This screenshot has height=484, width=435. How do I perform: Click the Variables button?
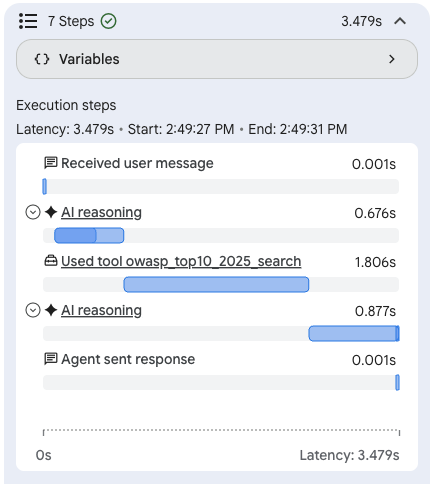[x=217, y=59]
